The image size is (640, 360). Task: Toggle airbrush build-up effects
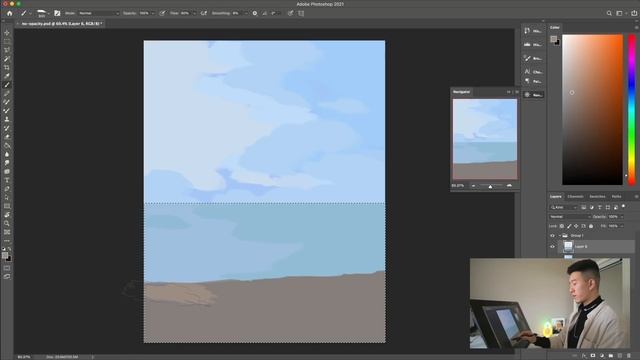204,13
